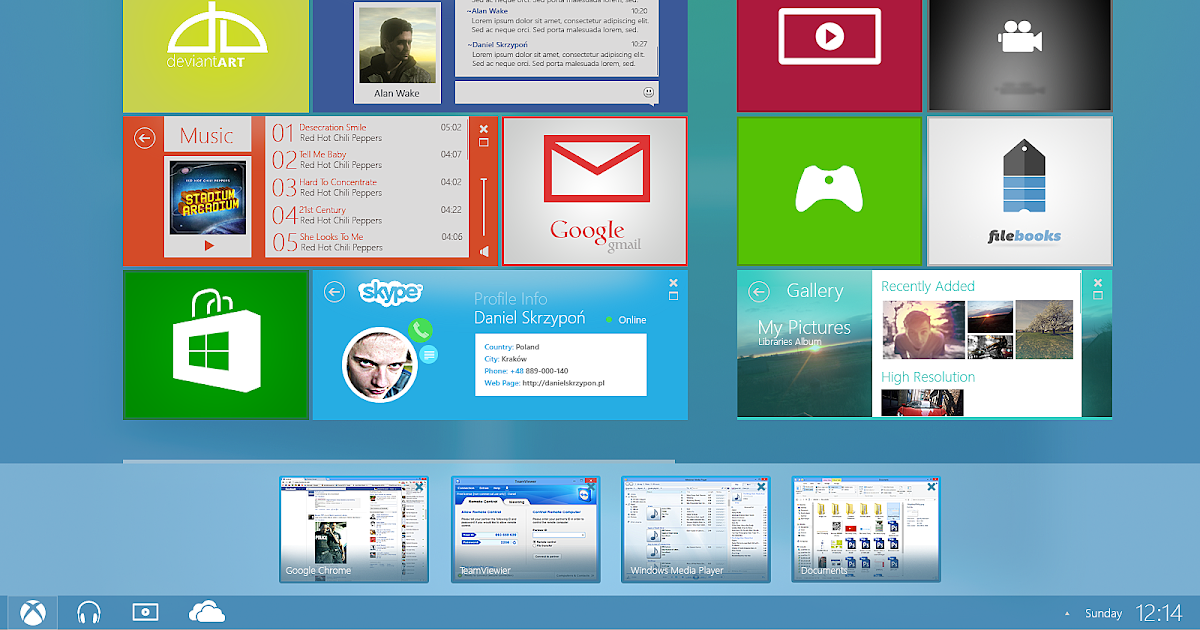The width and height of the screenshot is (1200, 630).
Task: Click the emoticon smiley in chat tile
Action: (649, 92)
